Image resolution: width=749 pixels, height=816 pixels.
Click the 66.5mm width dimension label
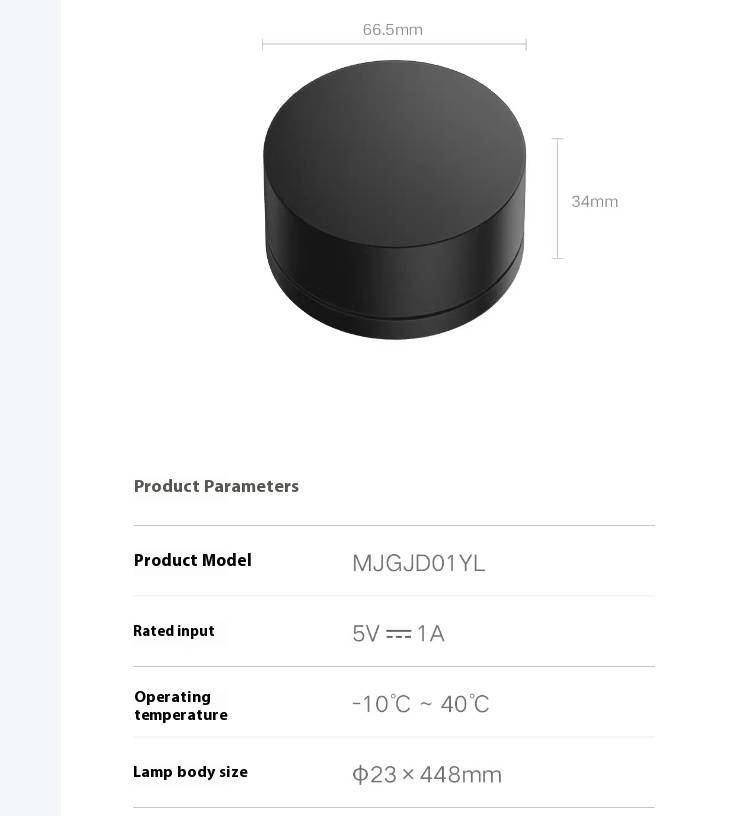click(x=392, y=30)
